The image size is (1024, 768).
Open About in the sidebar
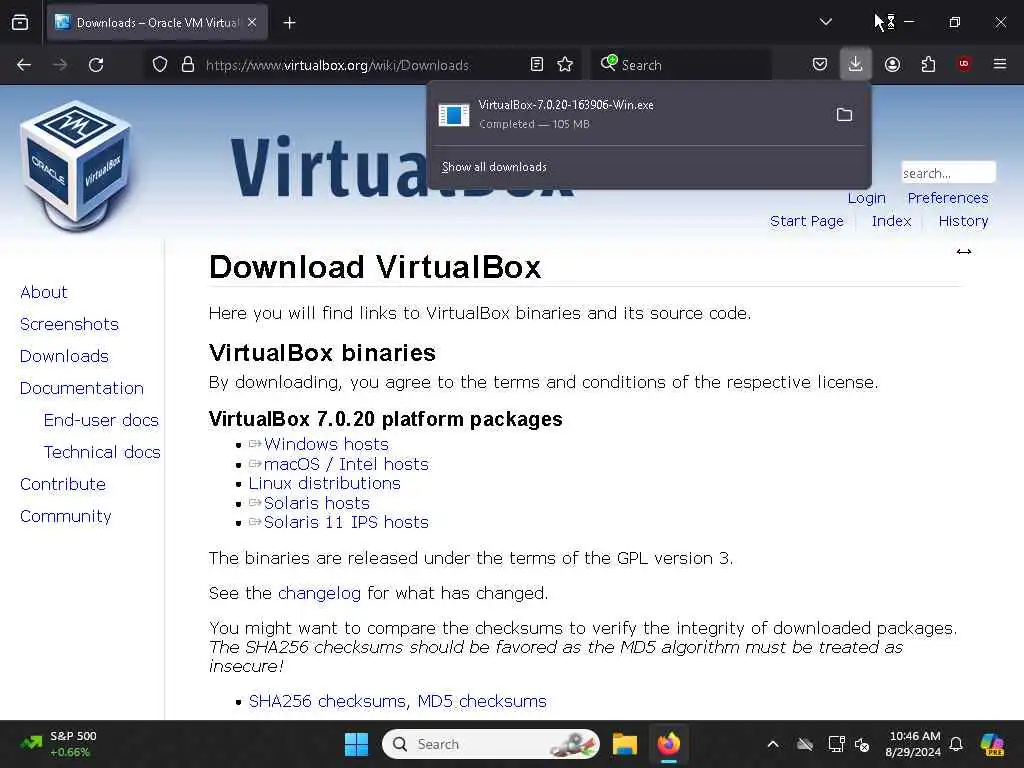[x=44, y=292]
